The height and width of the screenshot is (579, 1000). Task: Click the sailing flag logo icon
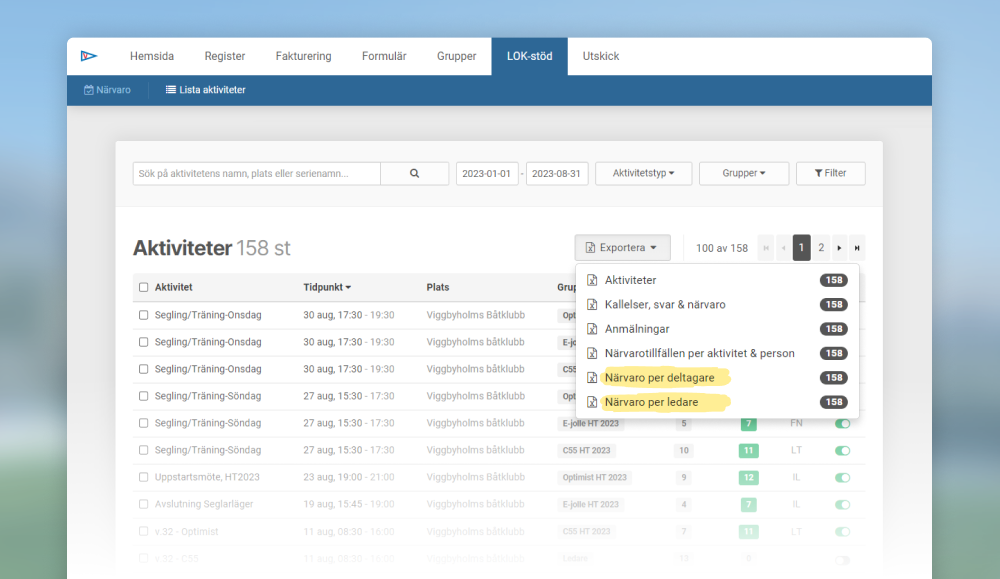89,56
